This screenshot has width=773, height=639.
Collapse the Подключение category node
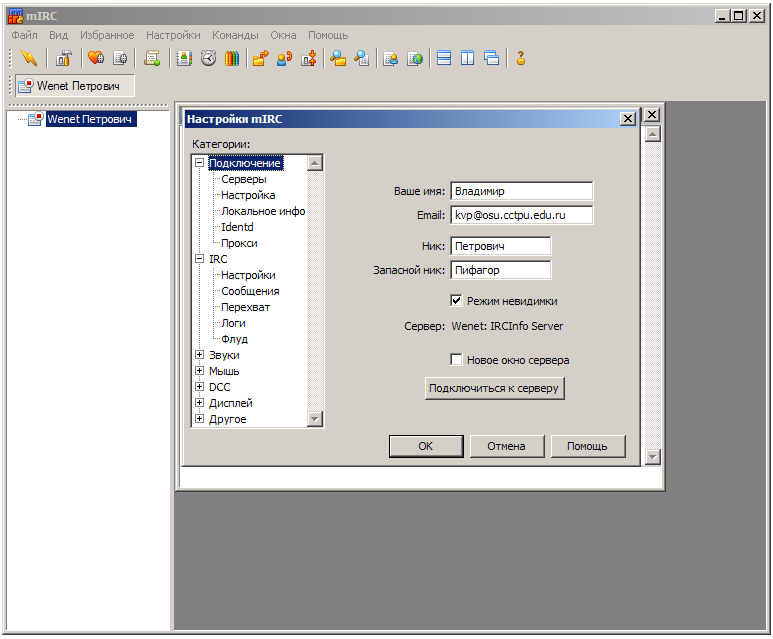tap(199, 162)
